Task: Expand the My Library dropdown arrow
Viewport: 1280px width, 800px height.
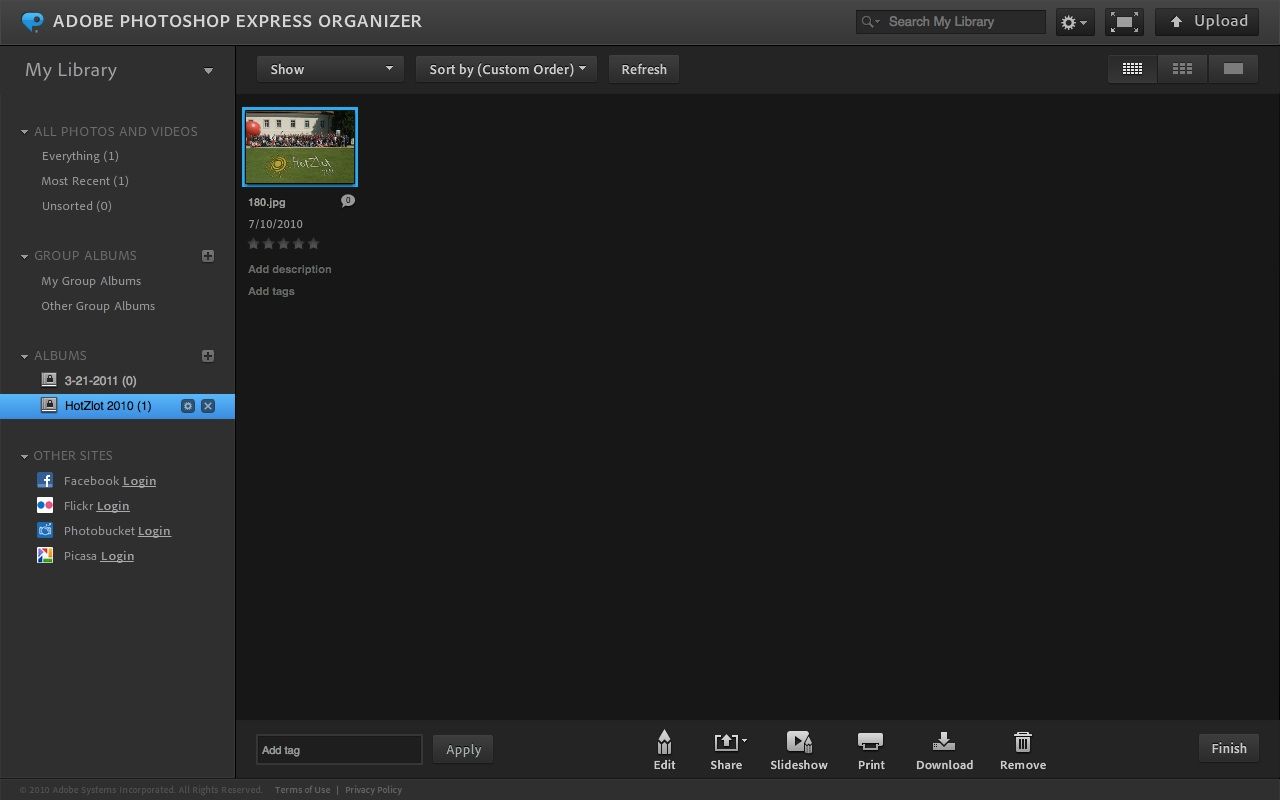Action: 208,71
